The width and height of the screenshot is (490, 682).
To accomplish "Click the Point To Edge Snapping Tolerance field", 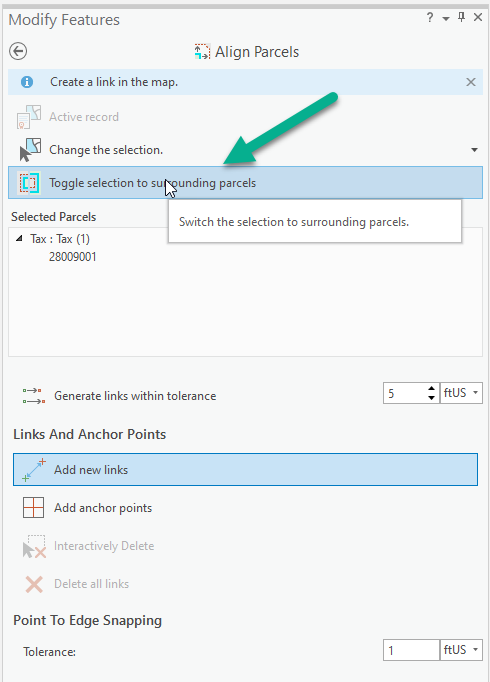I will 411,650.
